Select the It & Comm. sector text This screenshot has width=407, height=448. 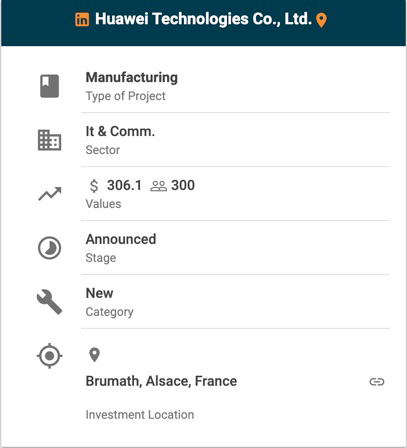pos(120,131)
